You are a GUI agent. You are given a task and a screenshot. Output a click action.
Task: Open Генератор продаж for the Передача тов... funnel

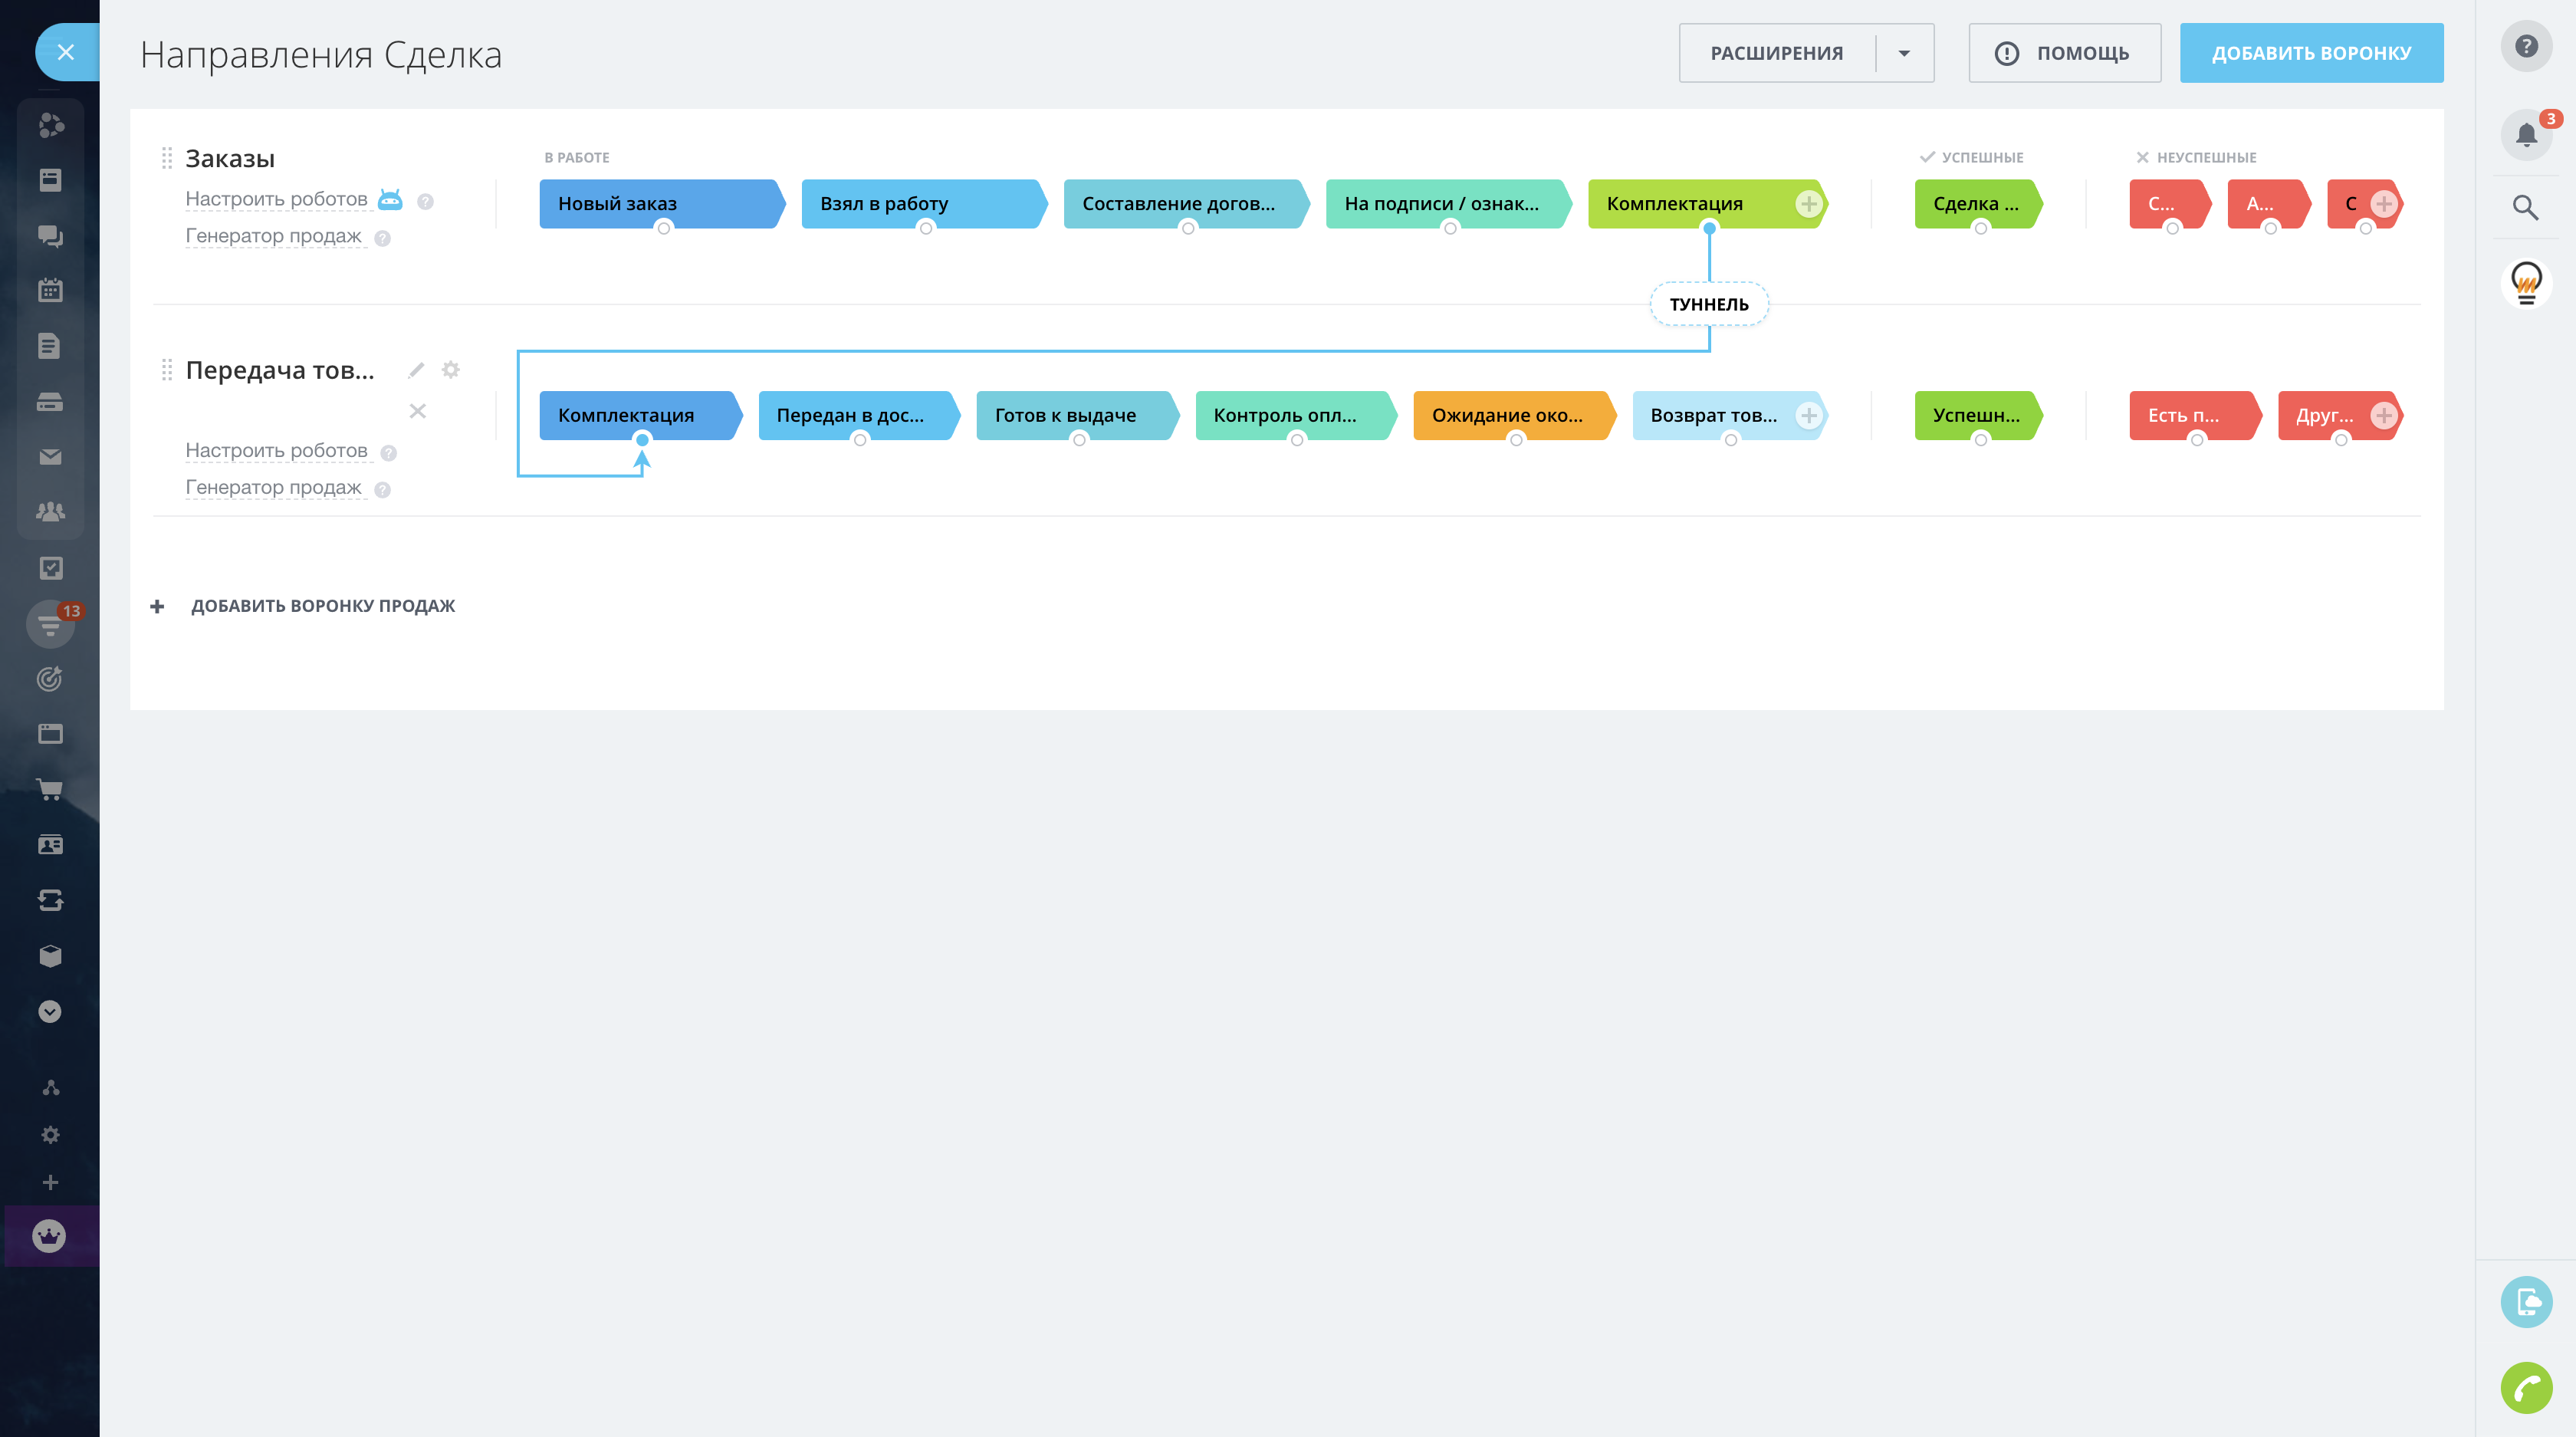[x=273, y=487]
